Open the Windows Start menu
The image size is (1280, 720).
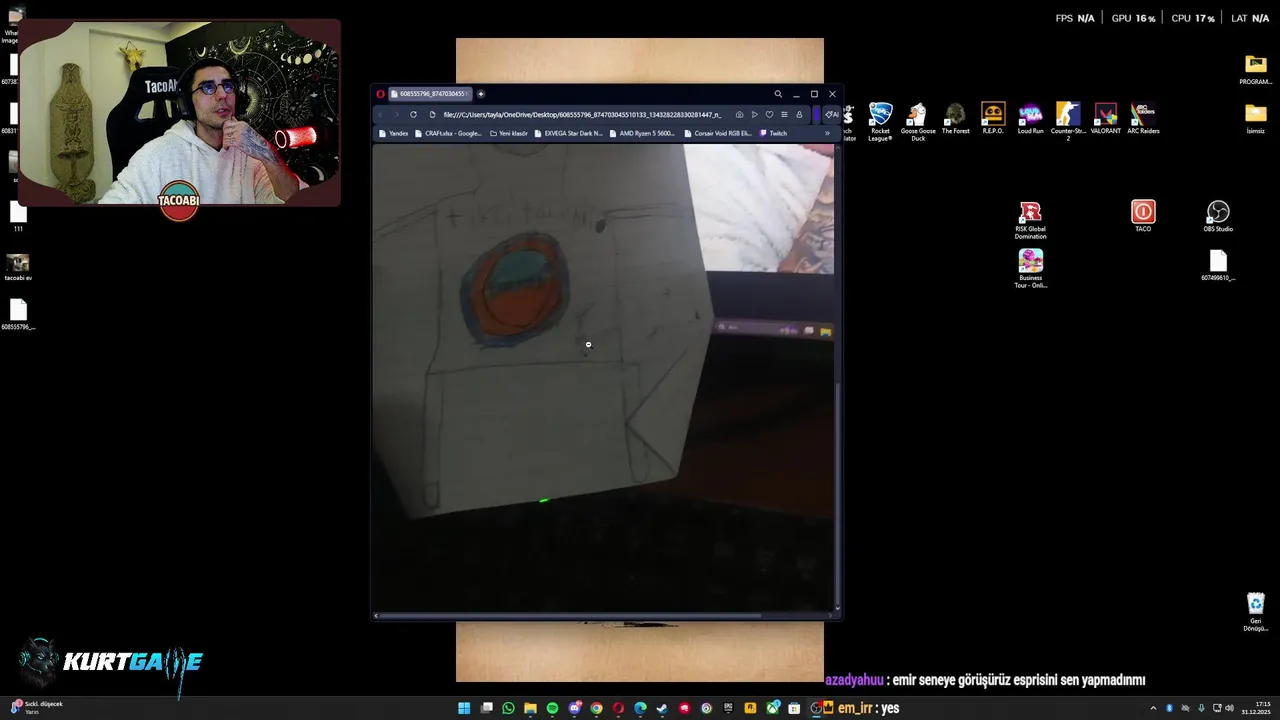(464, 708)
